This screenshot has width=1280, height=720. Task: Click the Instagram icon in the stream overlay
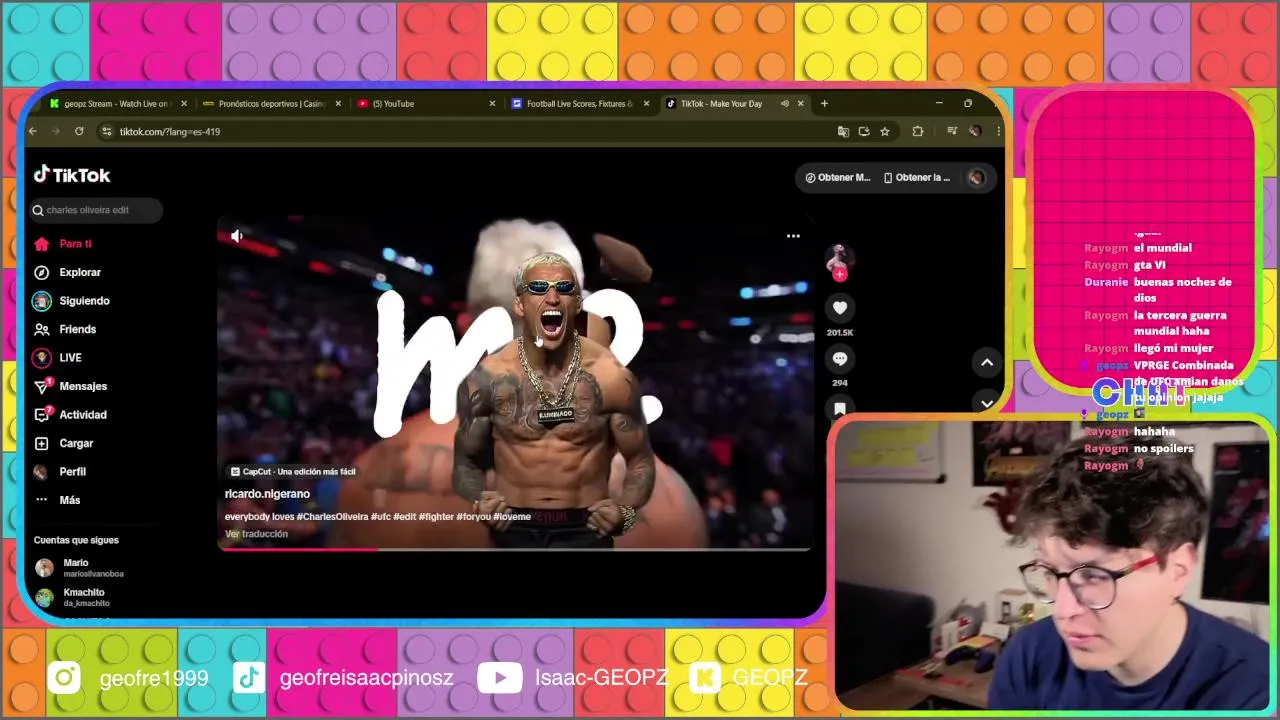tap(64, 678)
